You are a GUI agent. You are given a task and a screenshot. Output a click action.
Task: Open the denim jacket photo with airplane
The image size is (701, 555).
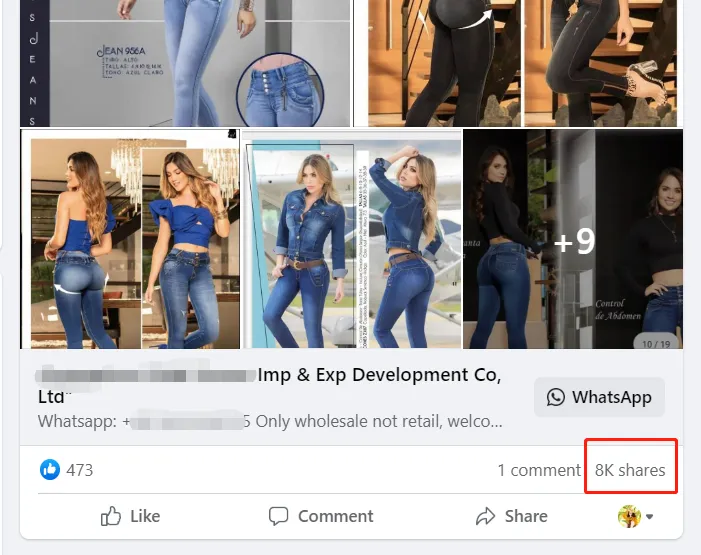(x=352, y=240)
